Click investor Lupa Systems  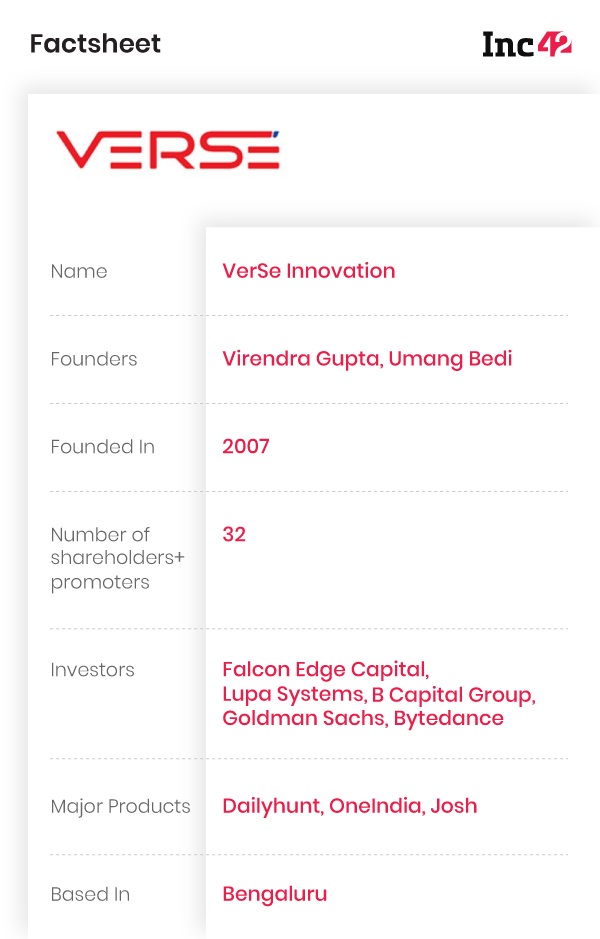pos(293,694)
